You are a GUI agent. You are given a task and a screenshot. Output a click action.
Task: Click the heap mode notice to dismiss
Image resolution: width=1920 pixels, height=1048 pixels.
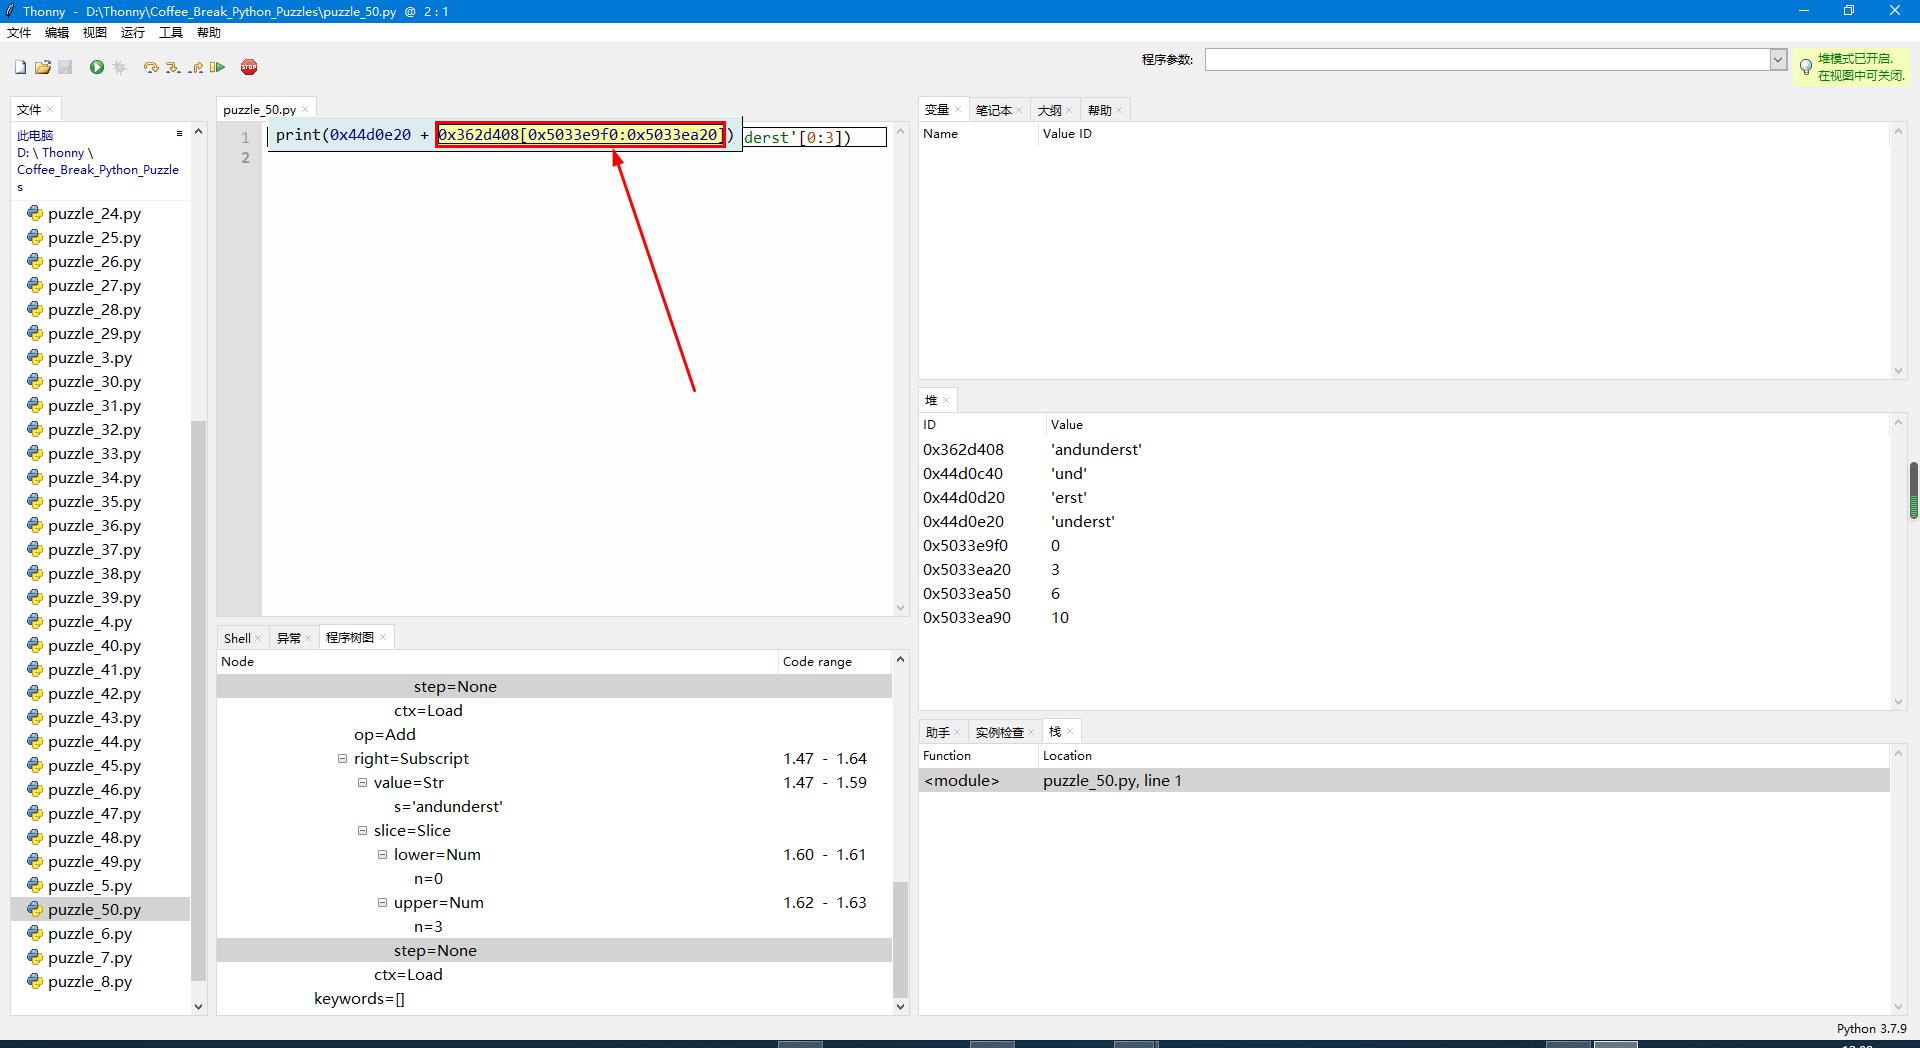point(1853,67)
